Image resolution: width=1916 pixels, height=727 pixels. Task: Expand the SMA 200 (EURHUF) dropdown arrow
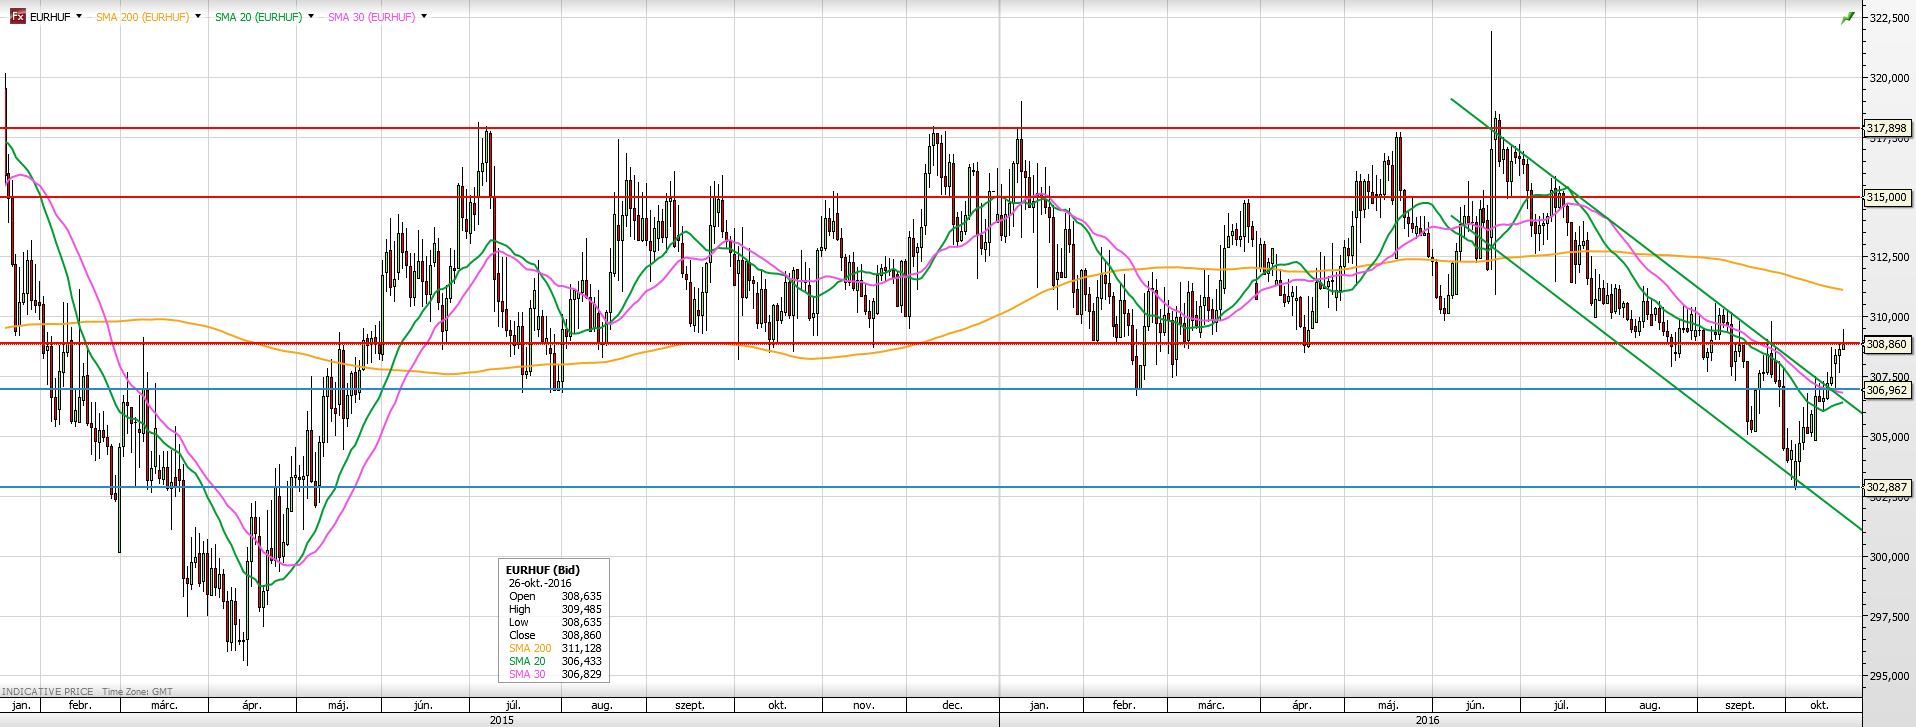tap(198, 17)
